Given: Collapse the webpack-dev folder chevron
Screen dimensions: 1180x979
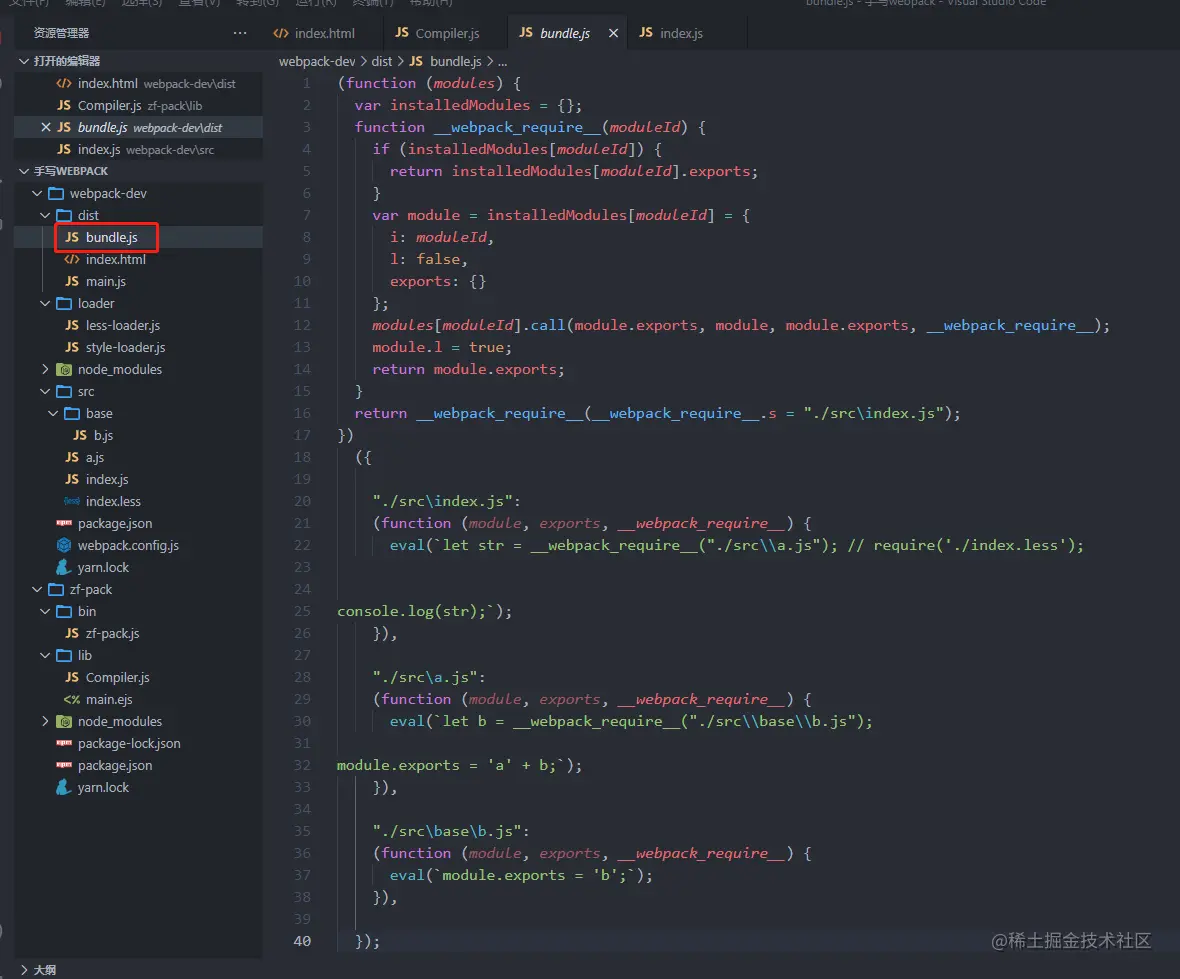Looking at the screenshot, I should tap(36, 193).
